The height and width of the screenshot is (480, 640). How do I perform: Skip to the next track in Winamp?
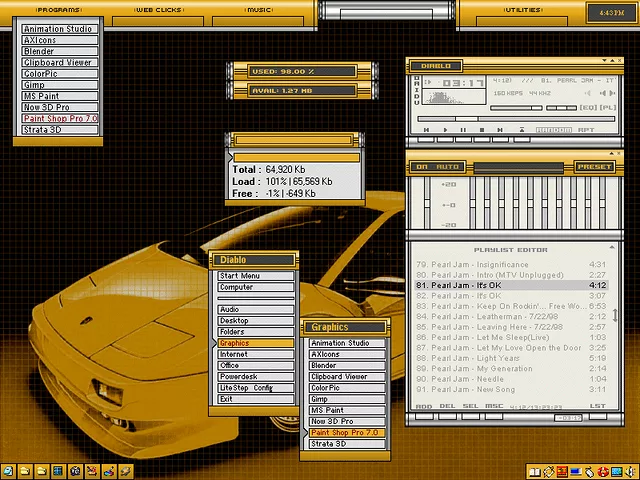point(502,129)
